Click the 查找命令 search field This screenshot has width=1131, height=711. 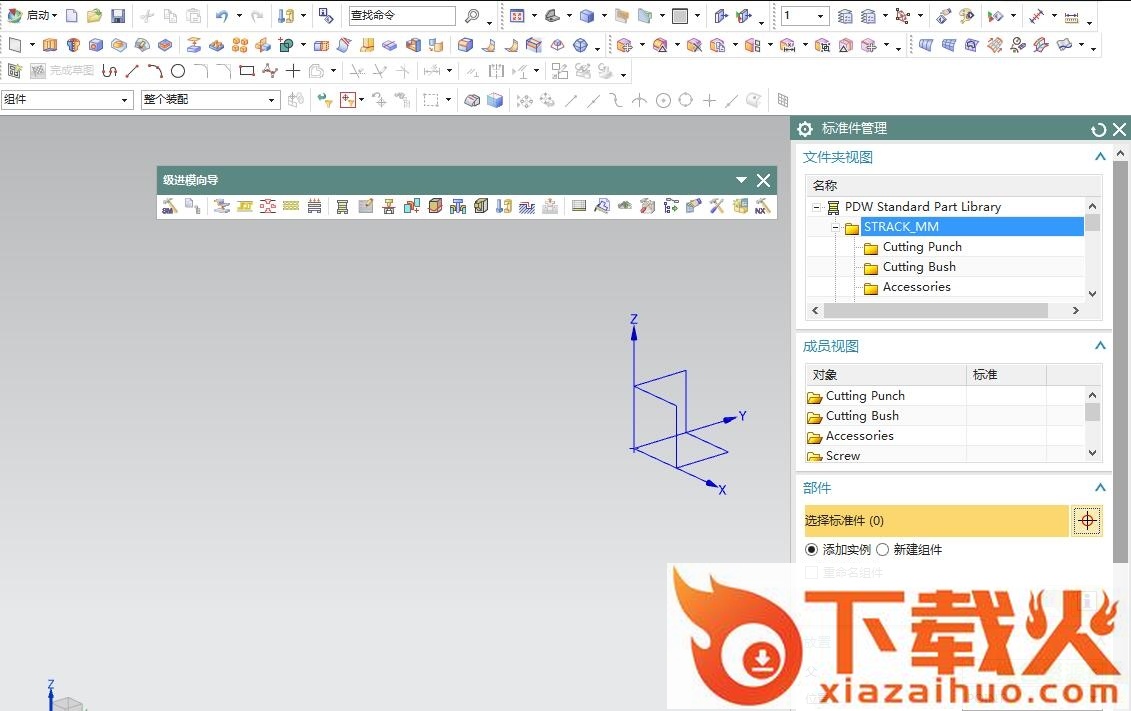point(401,16)
